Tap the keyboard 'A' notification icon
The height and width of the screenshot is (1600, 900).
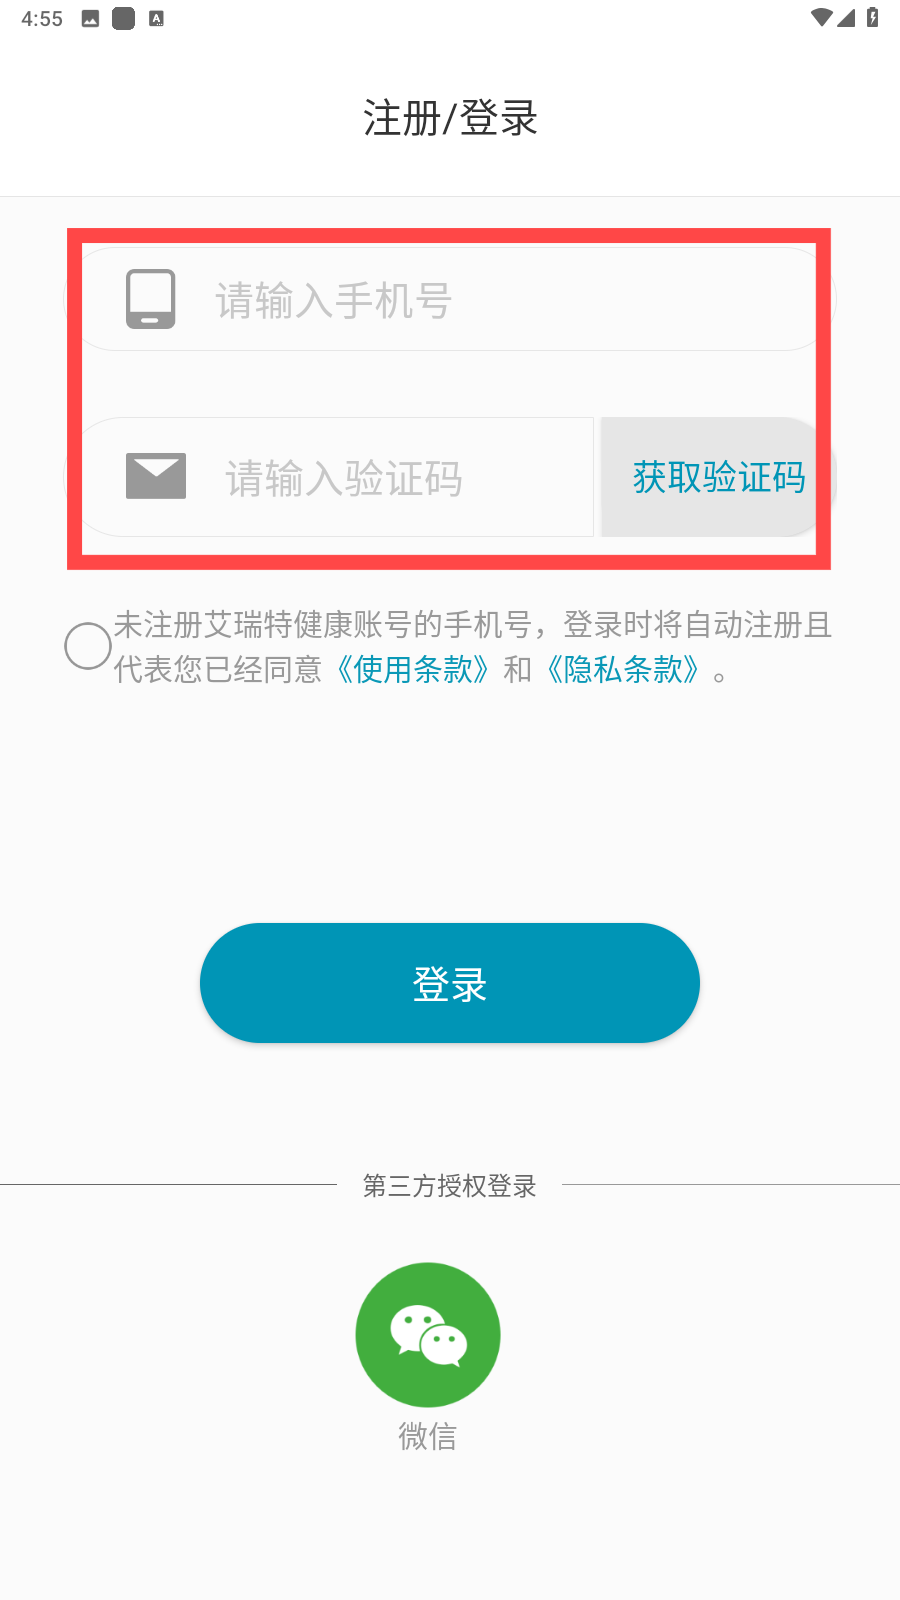[x=156, y=18]
